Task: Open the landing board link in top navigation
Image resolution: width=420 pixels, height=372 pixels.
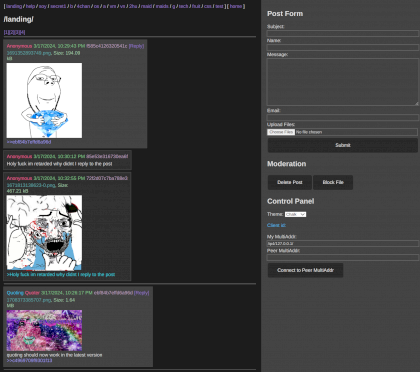Action: [x=14, y=6]
